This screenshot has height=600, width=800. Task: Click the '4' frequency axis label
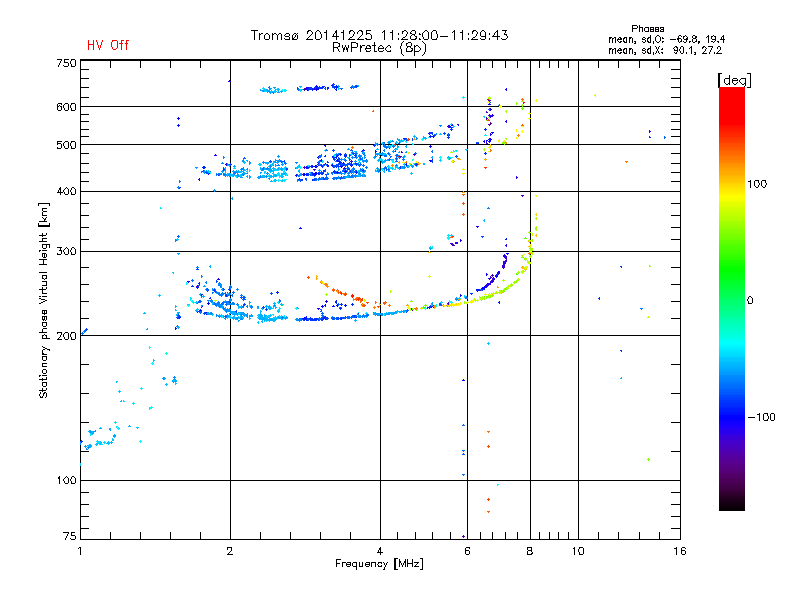380,551
